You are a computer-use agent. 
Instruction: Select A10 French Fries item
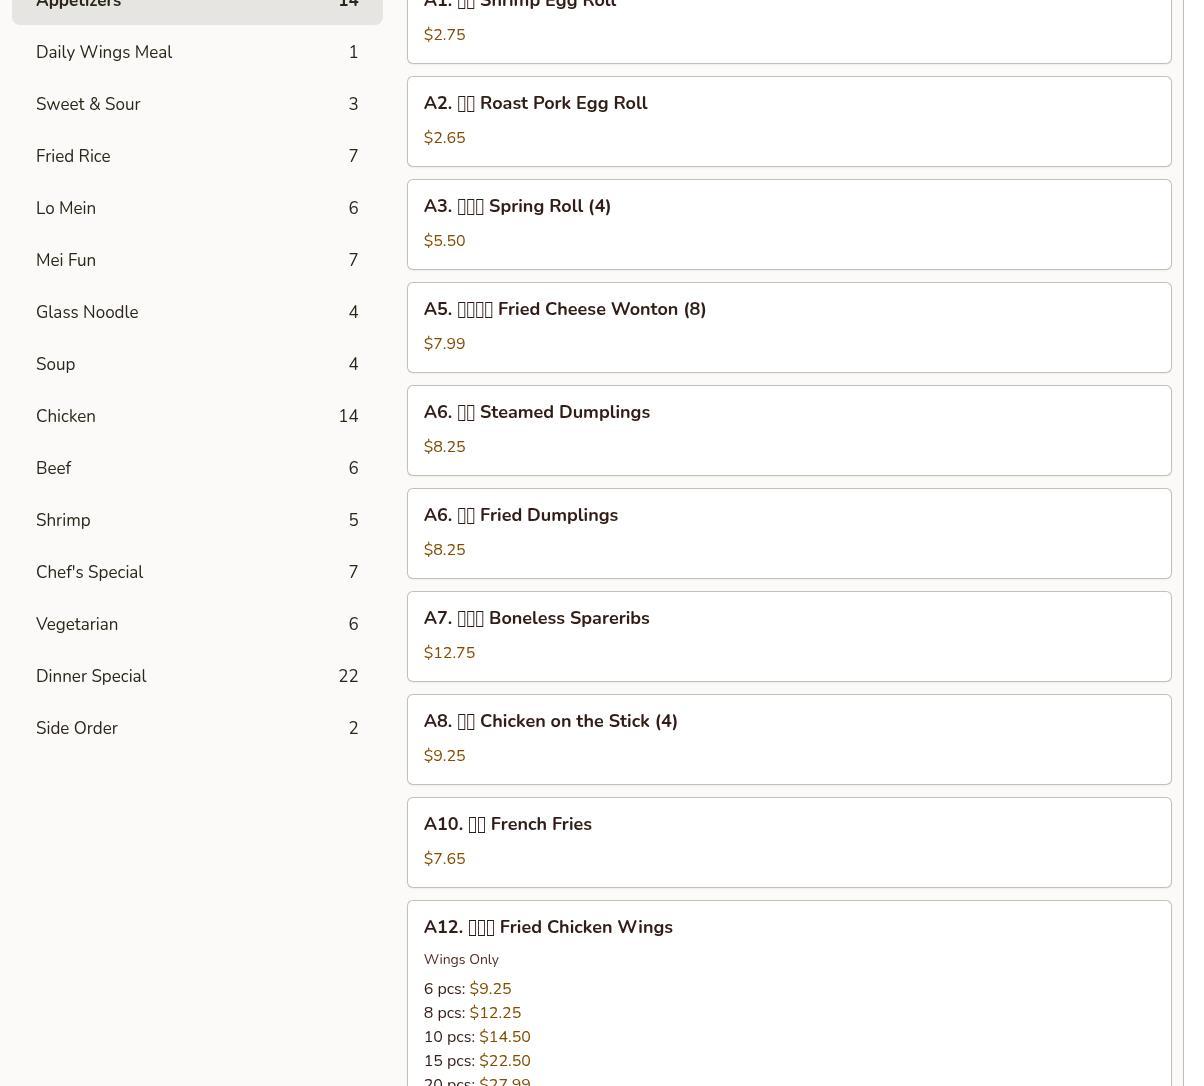[788, 842]
